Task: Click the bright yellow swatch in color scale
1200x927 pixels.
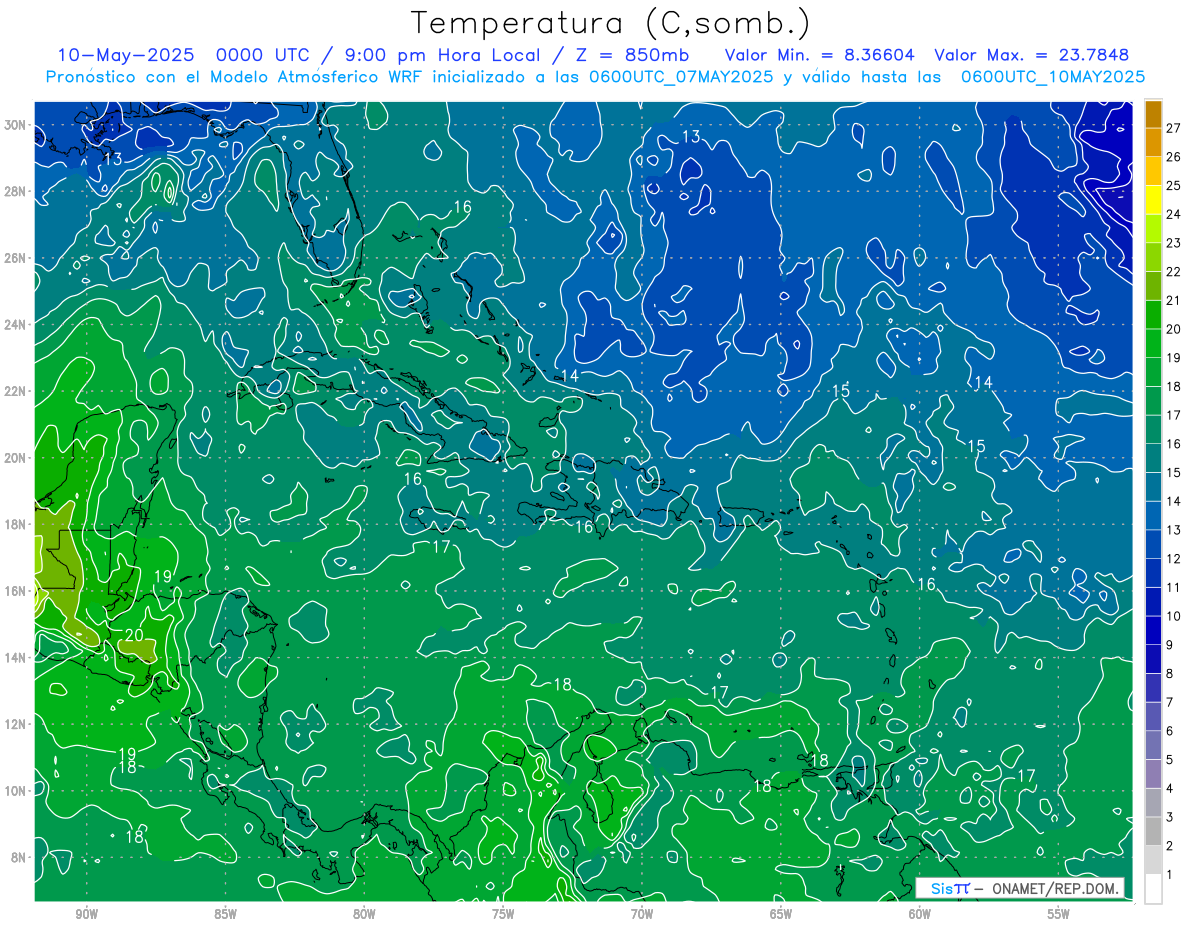Action: (1154, 201)
